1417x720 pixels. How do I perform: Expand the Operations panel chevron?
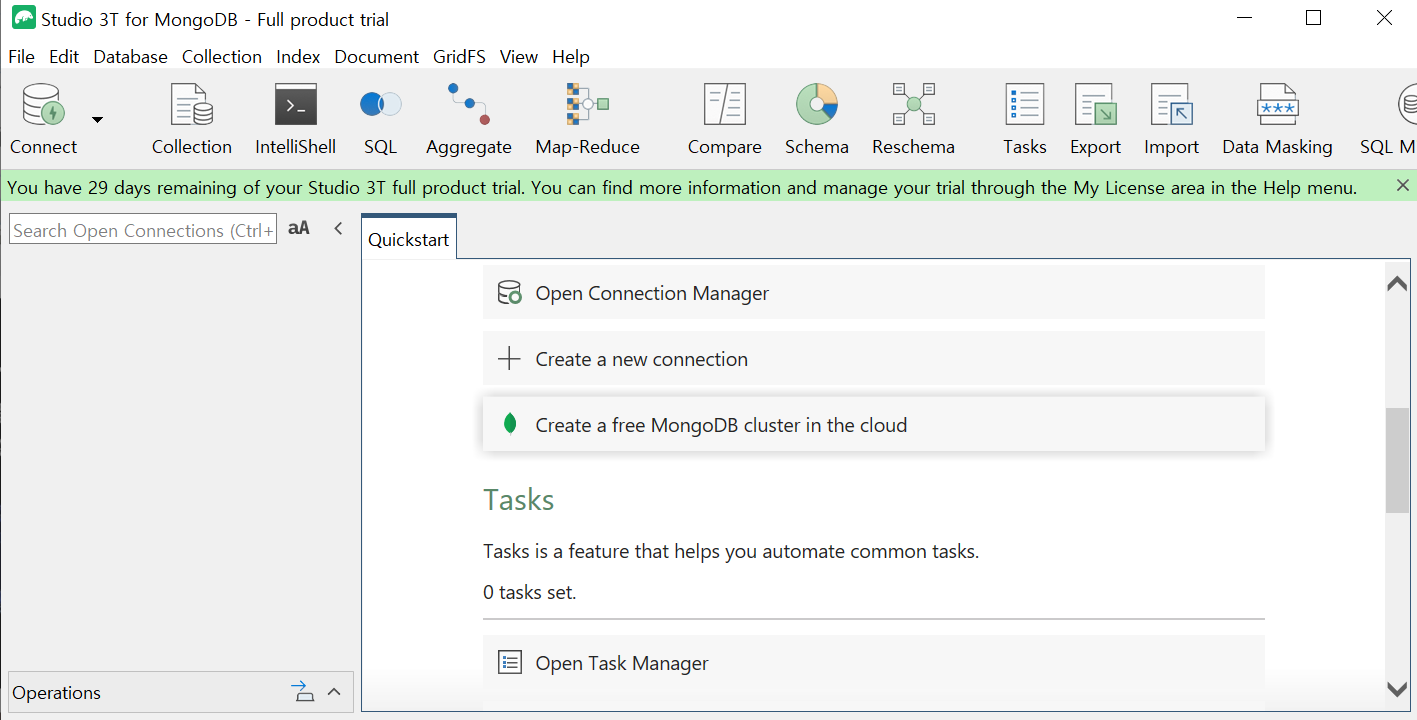[334, 692]
